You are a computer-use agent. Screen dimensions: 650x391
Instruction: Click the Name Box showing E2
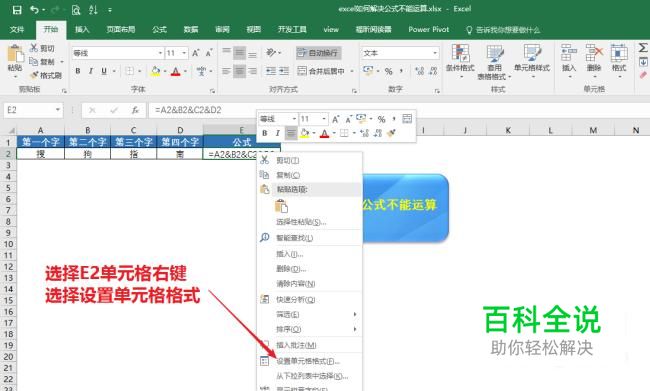pos(33,110)
